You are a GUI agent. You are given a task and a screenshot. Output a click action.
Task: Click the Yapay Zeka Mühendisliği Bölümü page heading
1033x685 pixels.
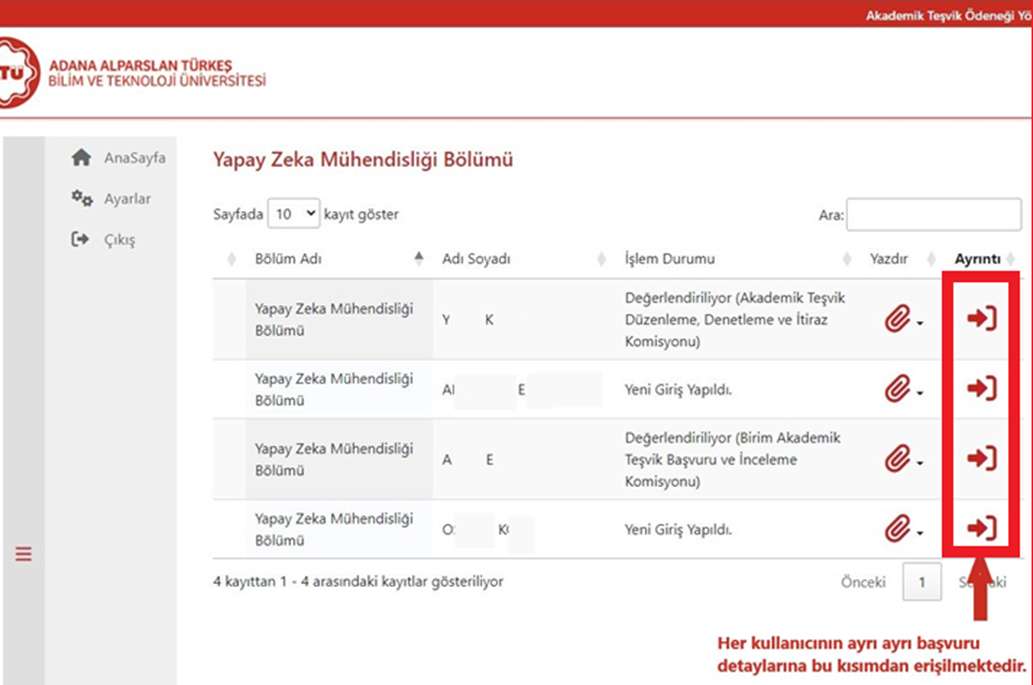click(363, 160)
